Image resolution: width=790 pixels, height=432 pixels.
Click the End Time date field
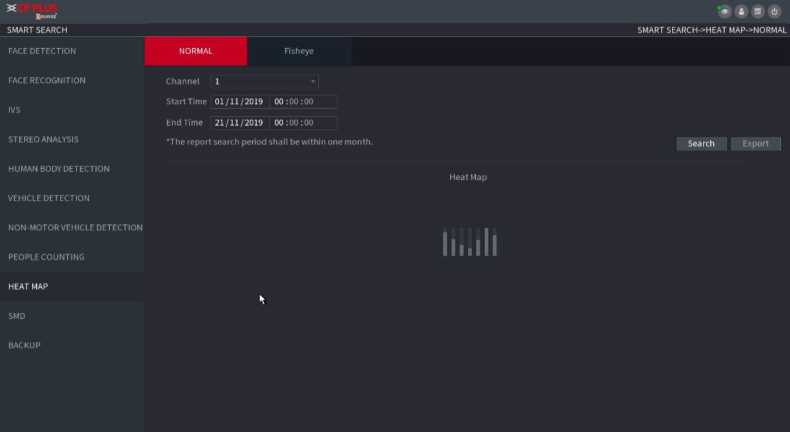[238, 123]
